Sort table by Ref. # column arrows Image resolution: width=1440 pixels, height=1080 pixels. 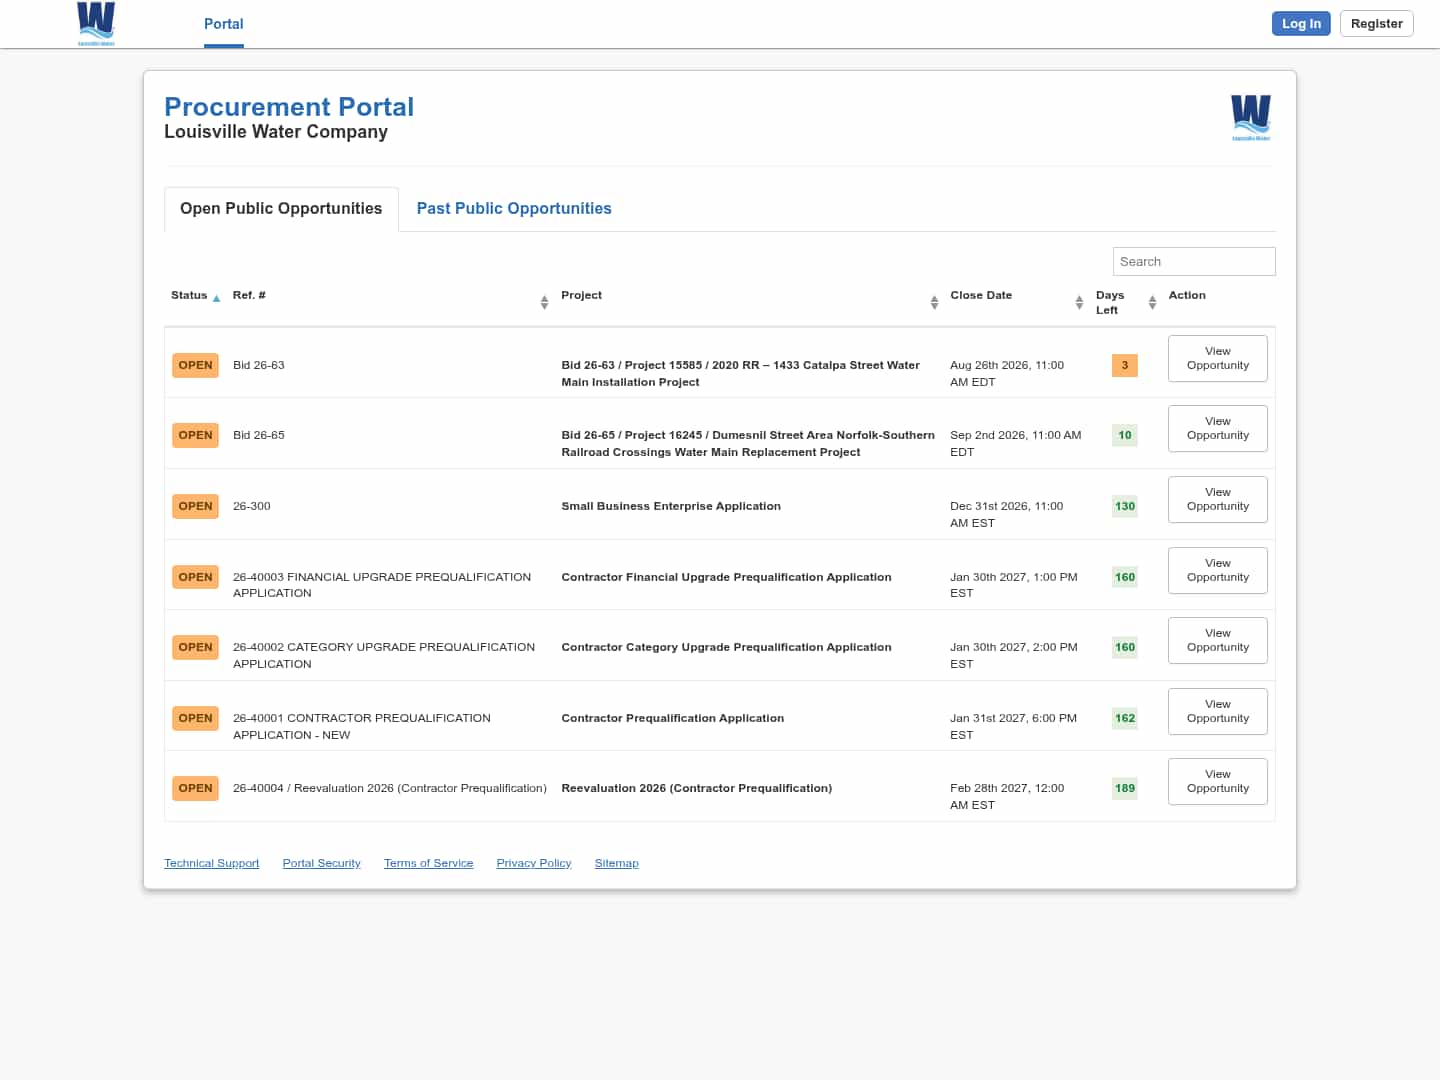[x=544, y=302]
